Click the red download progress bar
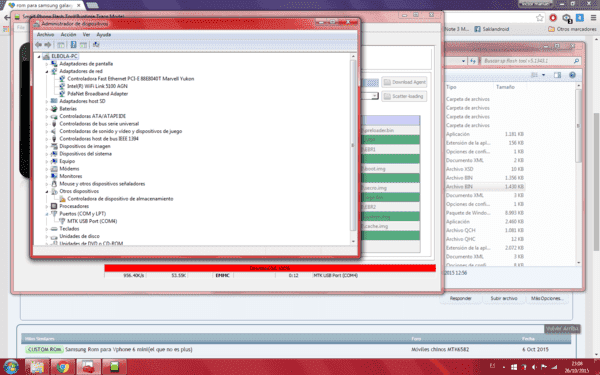The image size is (600, 375). 270,268
